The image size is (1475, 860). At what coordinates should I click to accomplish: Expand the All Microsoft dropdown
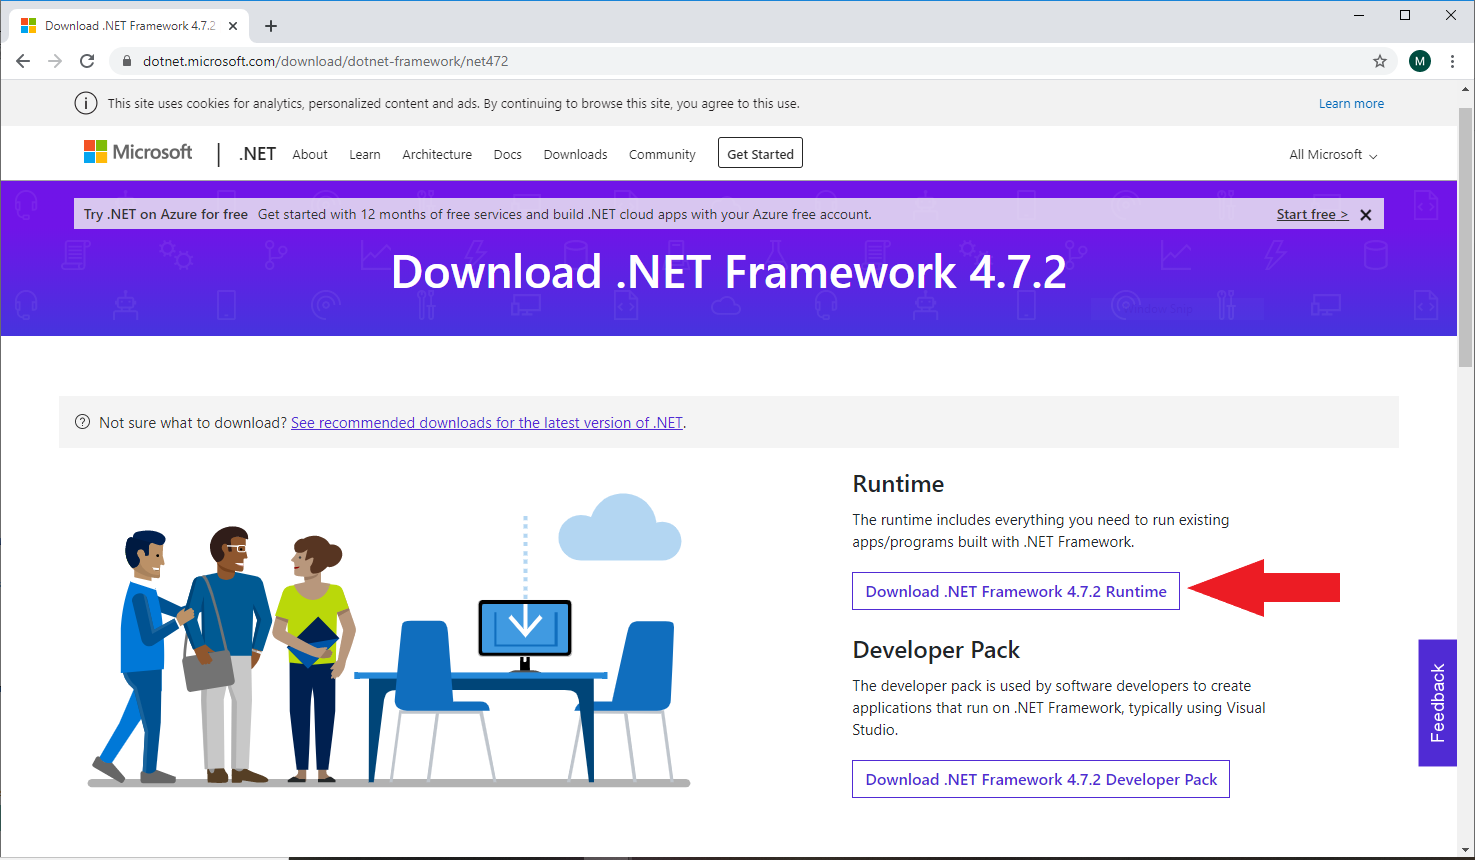1333,155
